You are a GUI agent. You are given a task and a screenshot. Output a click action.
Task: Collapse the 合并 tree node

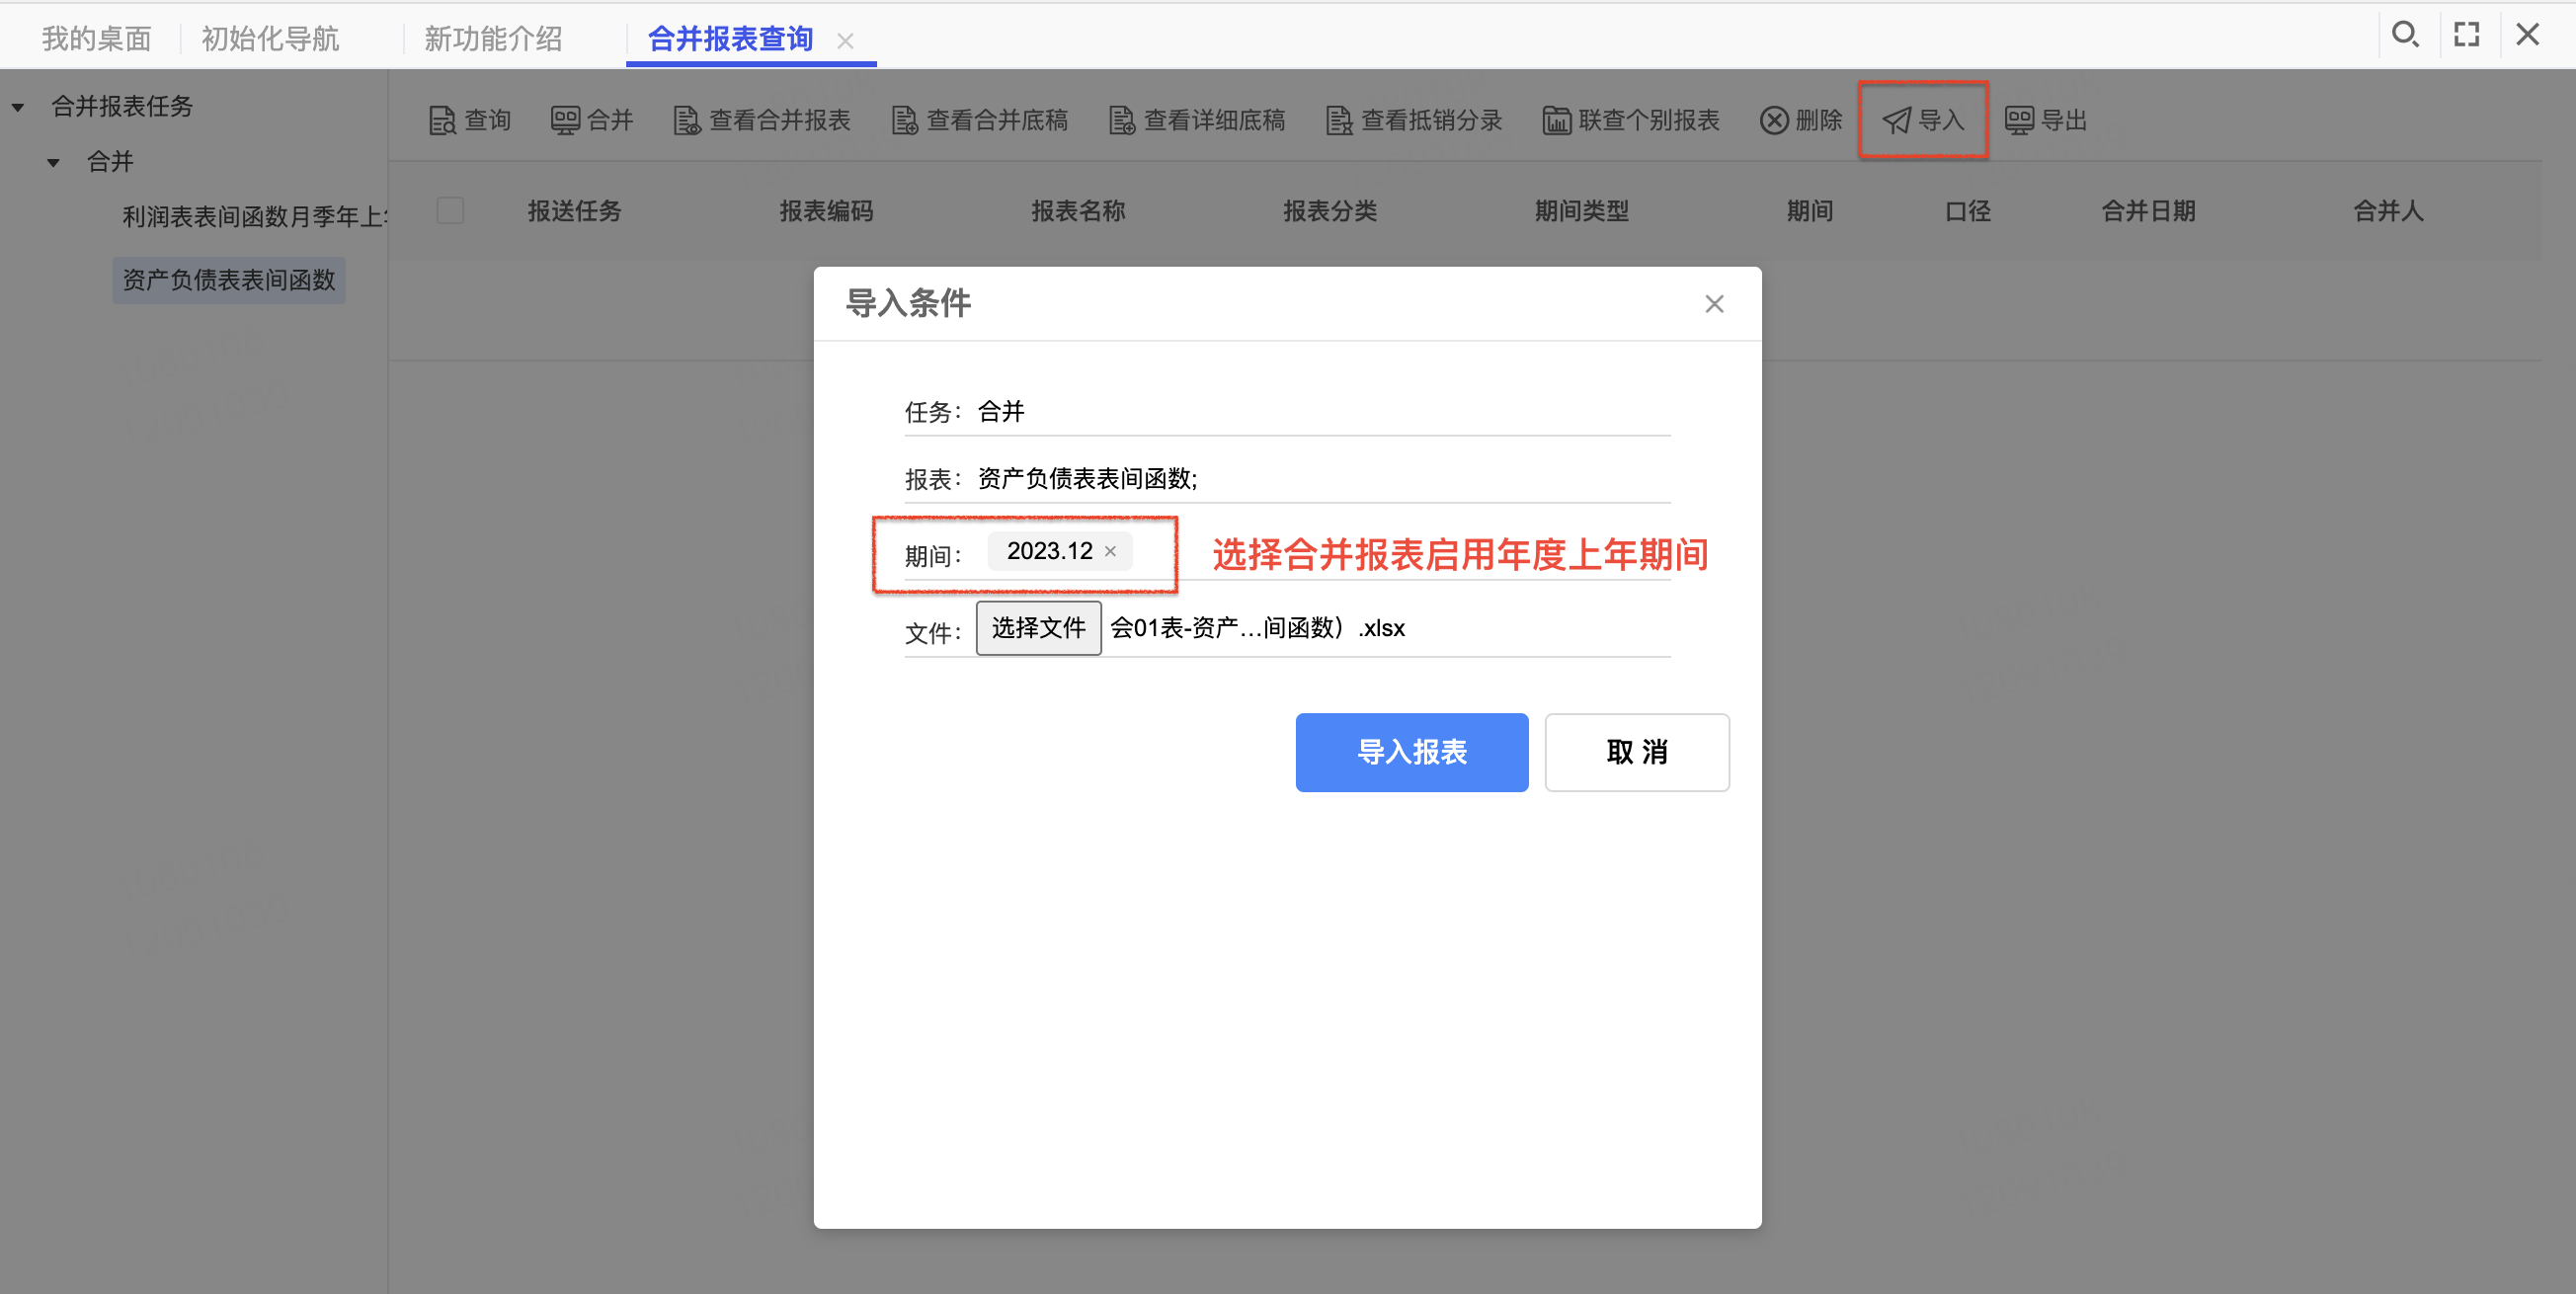(53, 162)
